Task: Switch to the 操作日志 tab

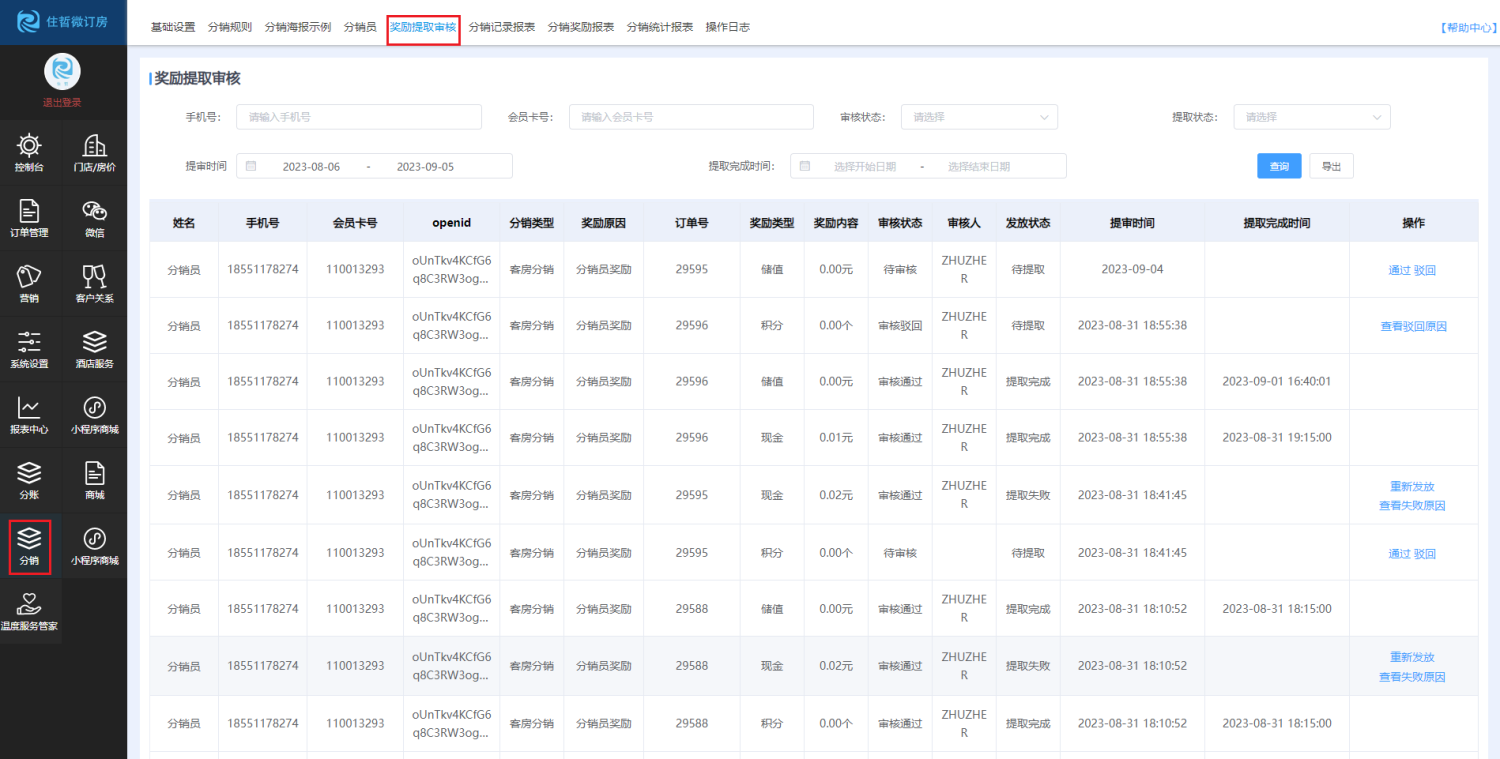Action: pos(728,27)
